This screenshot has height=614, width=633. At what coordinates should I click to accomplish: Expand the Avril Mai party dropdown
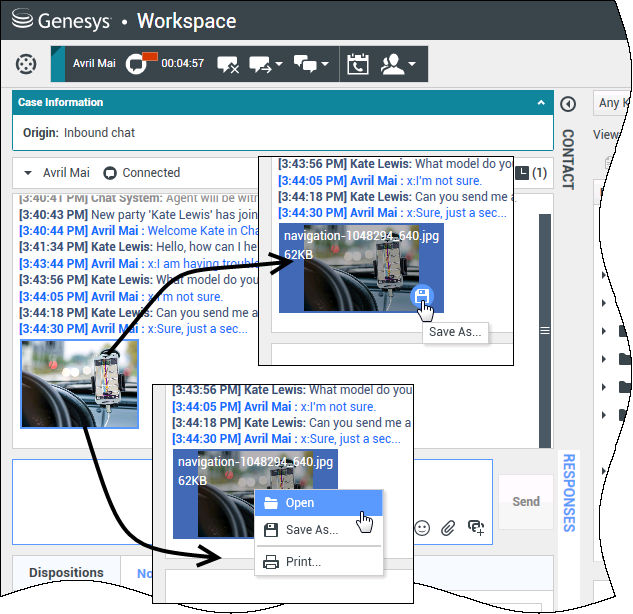tap(28, 173)
